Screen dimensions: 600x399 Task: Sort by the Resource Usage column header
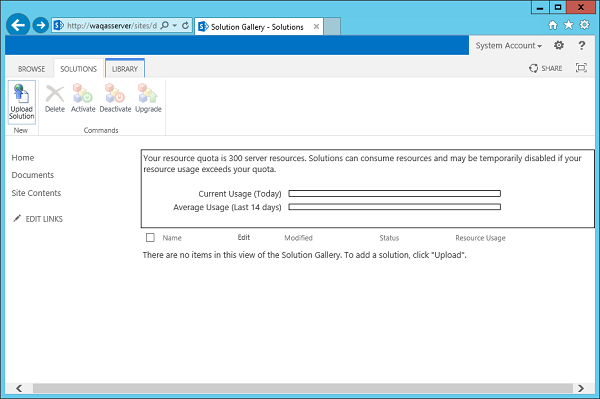point(480,238)
